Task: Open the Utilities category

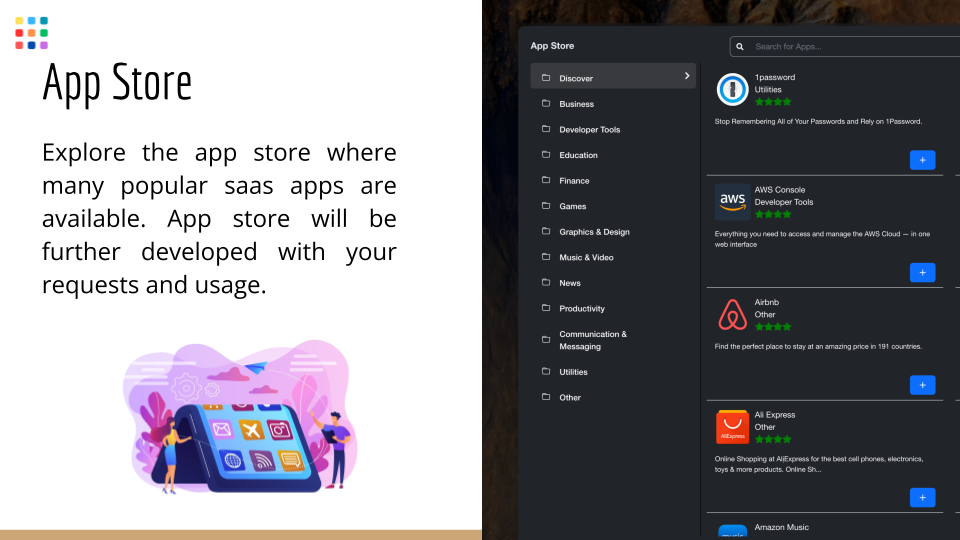Action: click(573, 372)
